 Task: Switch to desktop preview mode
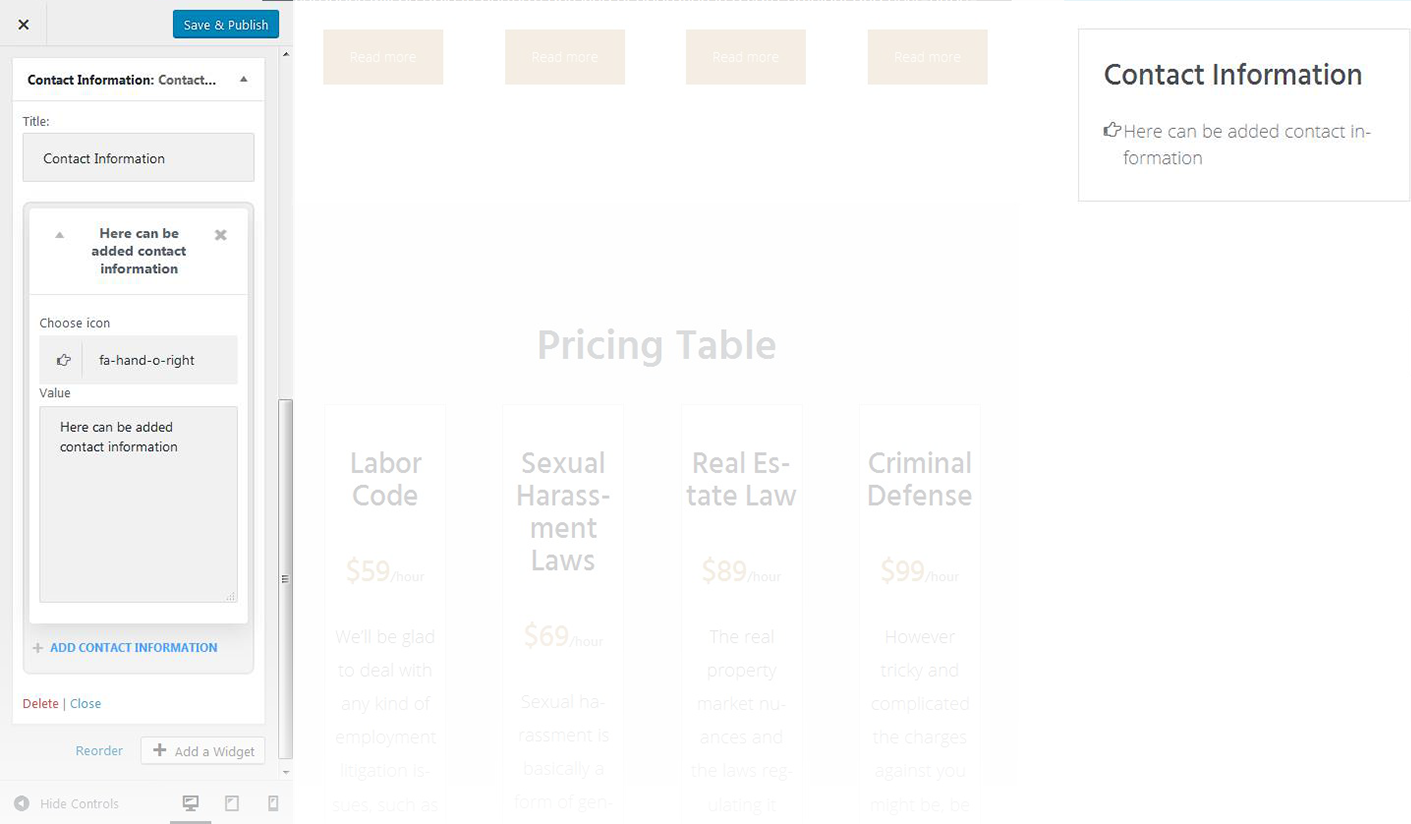[x=190, y=803]
